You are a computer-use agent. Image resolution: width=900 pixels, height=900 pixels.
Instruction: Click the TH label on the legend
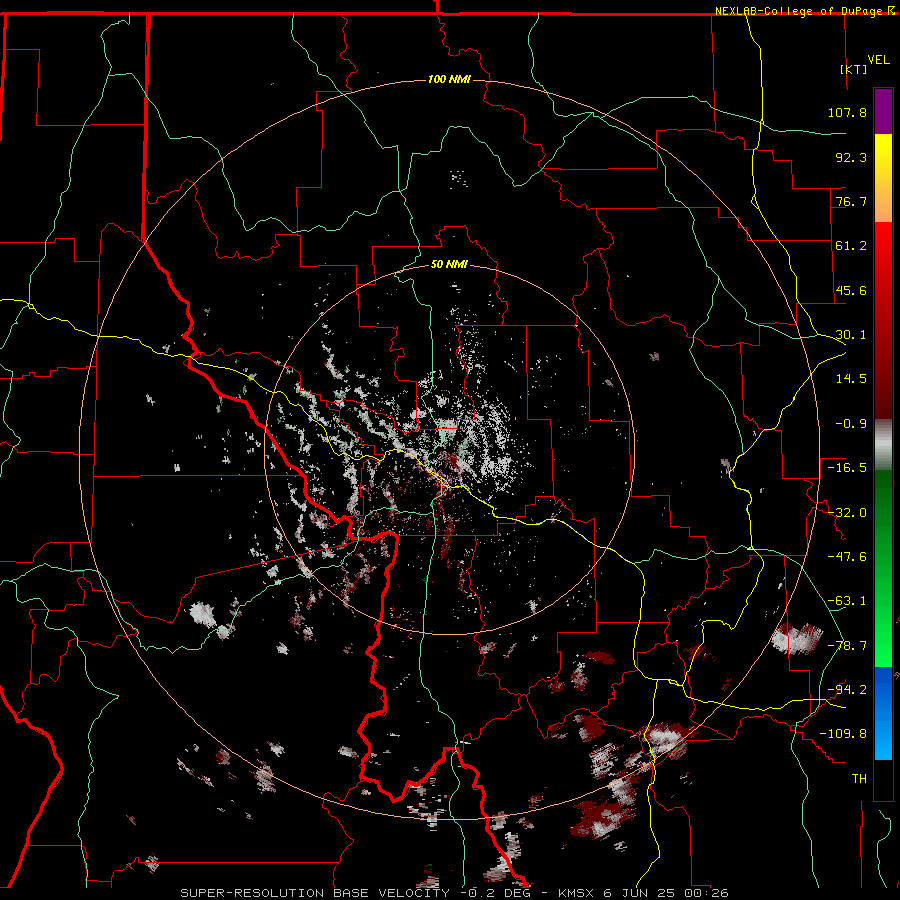[859, 779]
